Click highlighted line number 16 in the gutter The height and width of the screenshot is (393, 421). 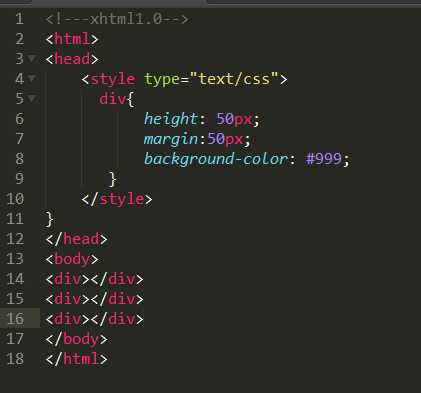[x=15, y=319]
